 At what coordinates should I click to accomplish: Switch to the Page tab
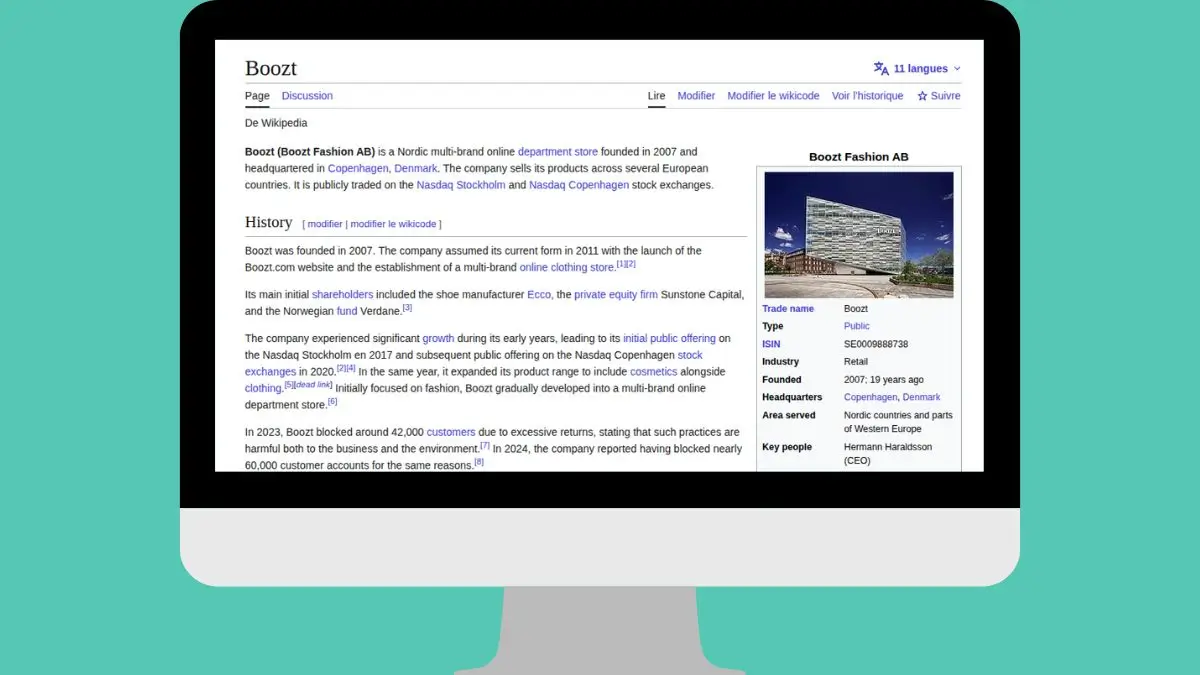click(257, 96)
